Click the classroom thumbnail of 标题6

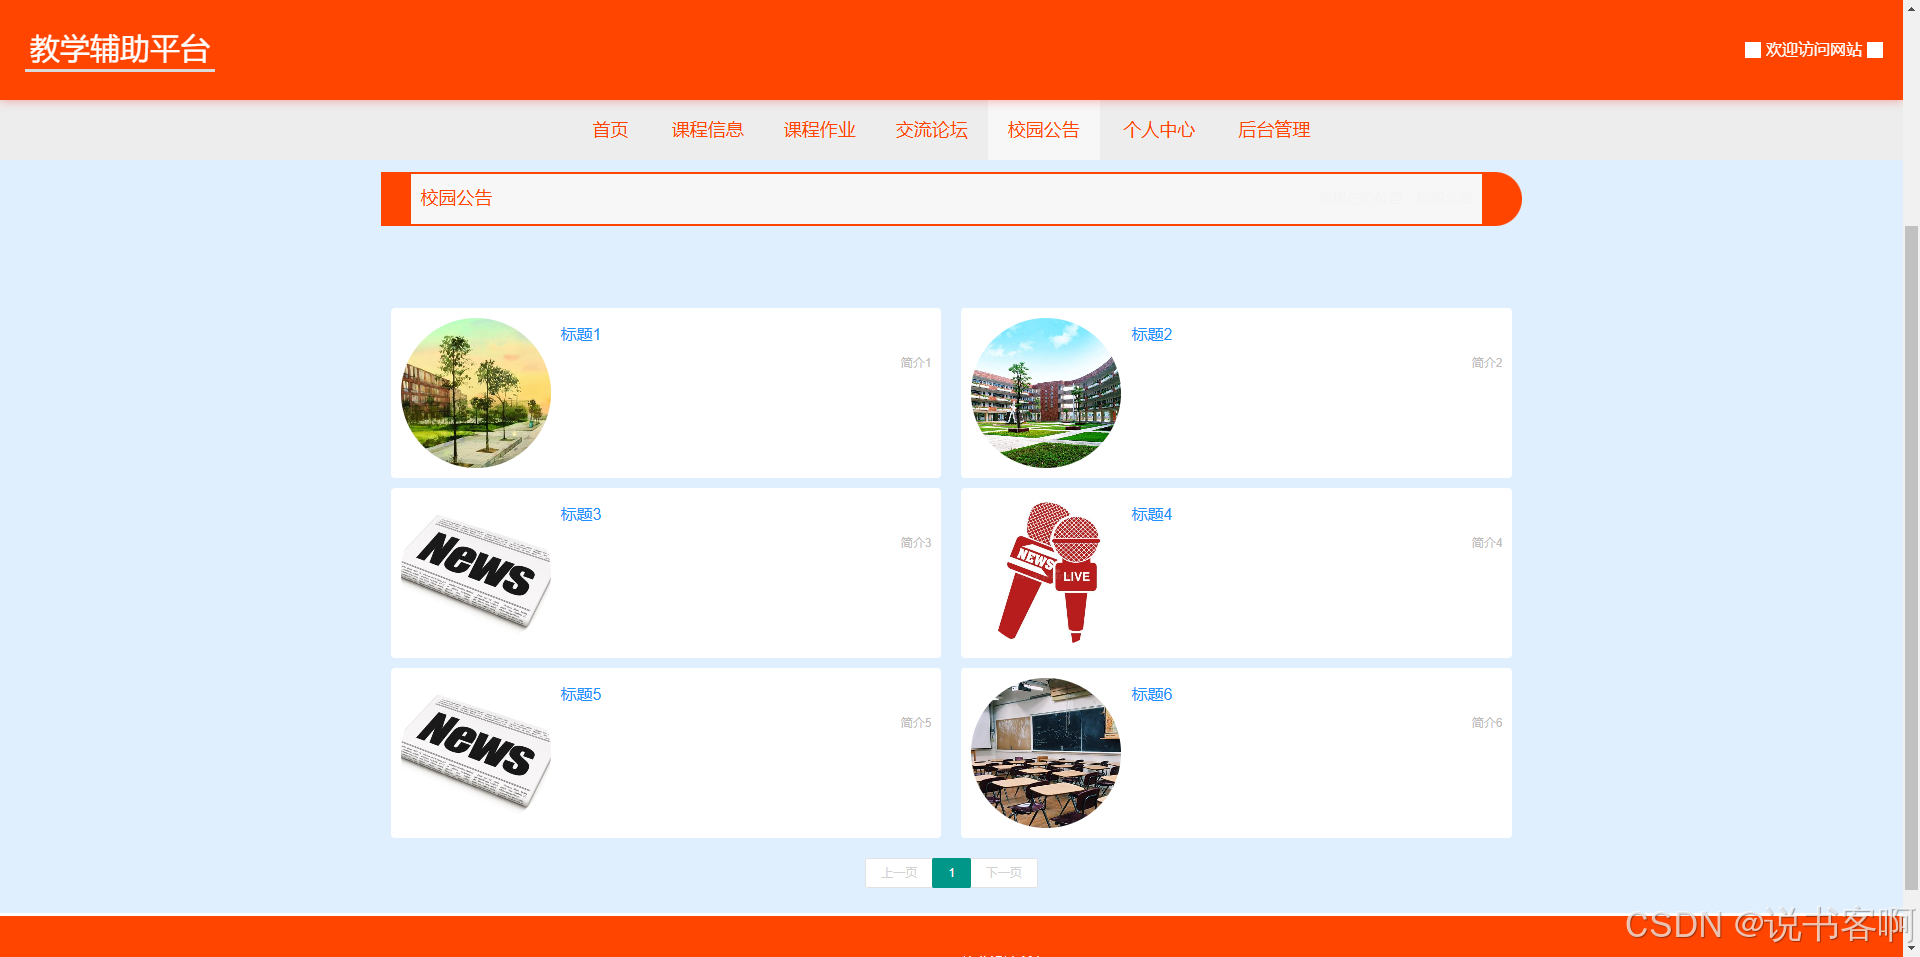pos(1046,753)
